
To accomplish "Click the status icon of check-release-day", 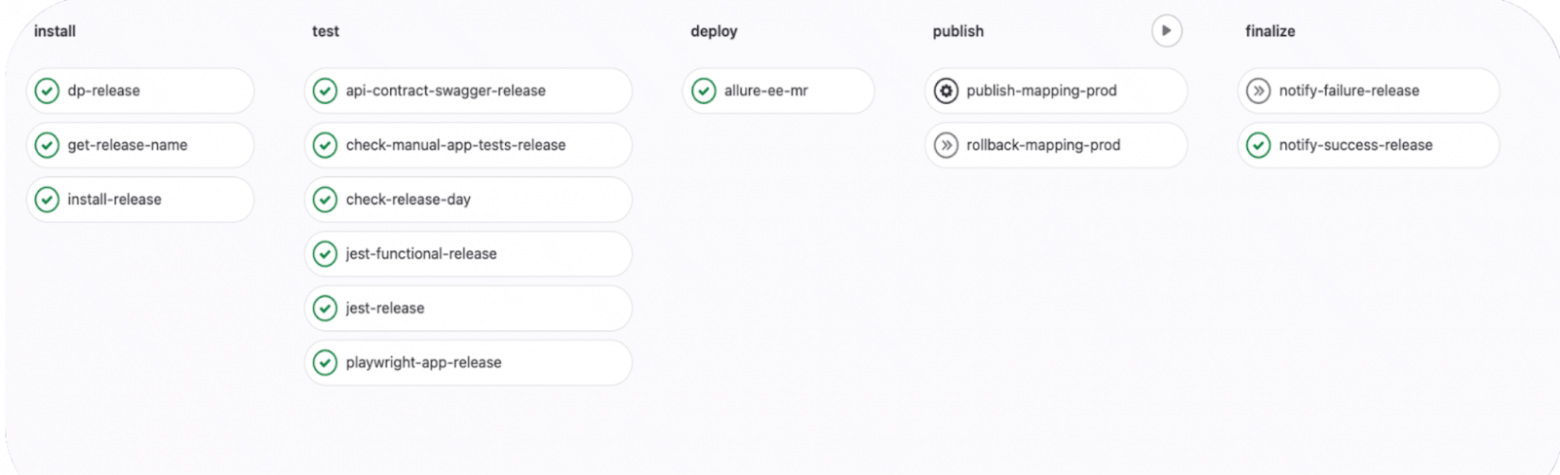I will 324,200.
